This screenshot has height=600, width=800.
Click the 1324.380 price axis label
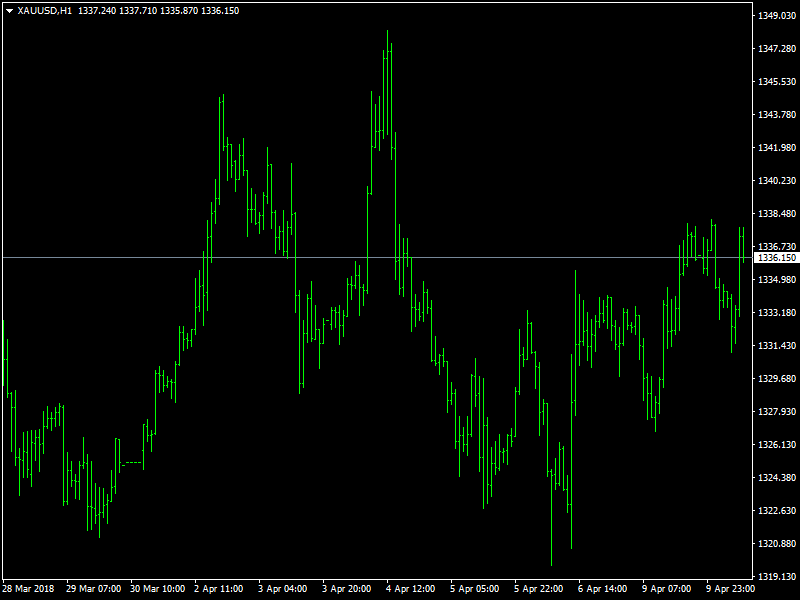[x=777, y=478]
